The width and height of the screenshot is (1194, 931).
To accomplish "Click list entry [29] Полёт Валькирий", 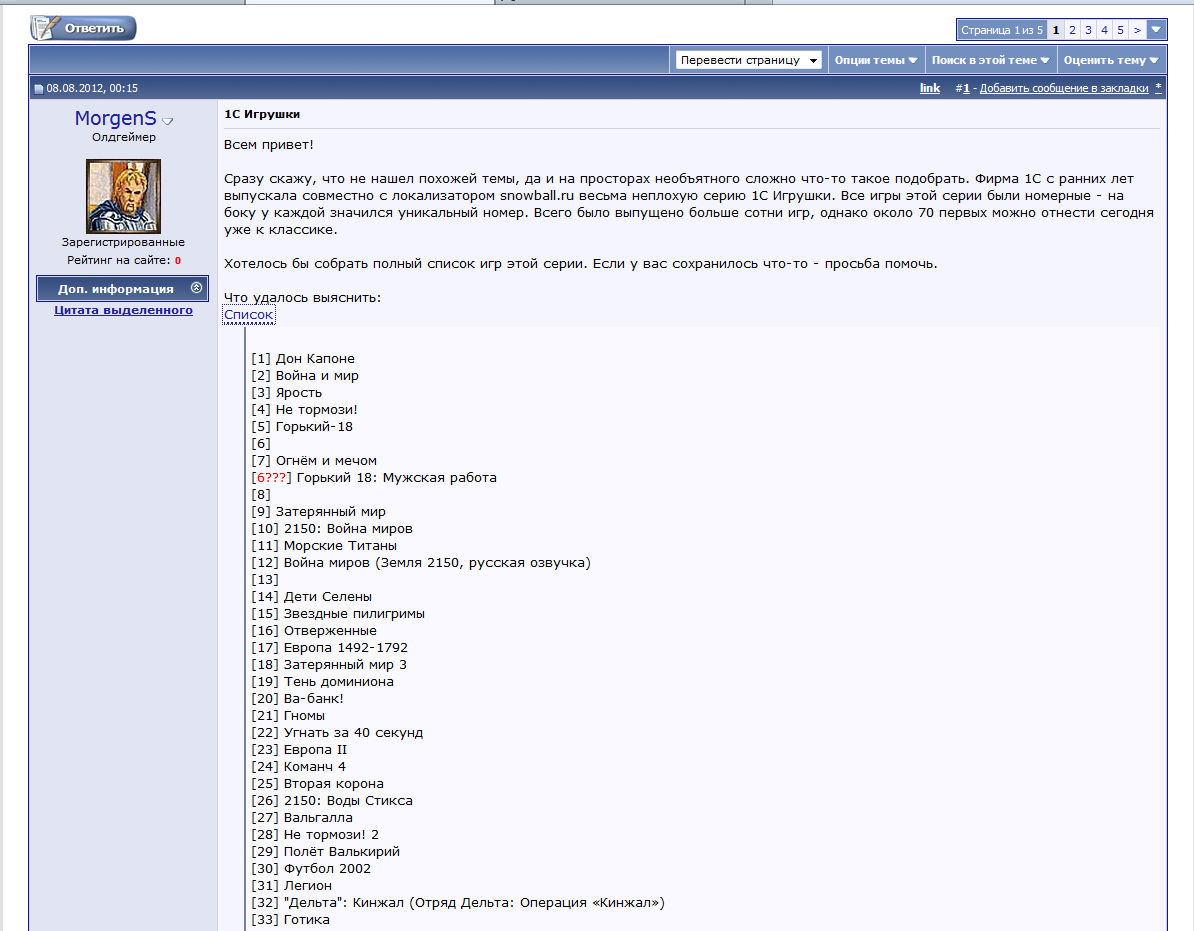I will pos(326,851).
